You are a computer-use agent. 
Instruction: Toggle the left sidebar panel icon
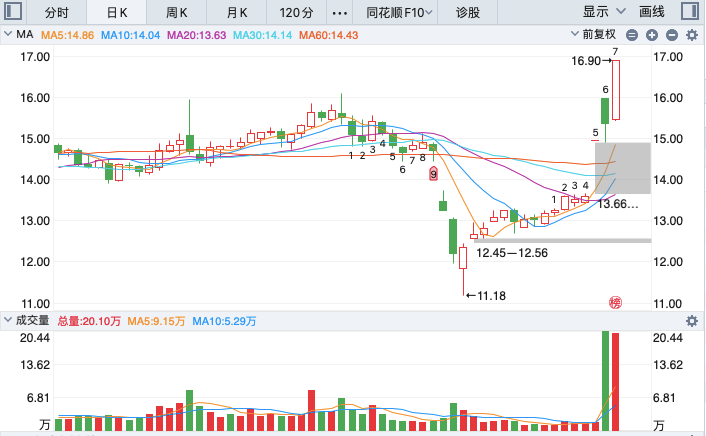click(x=13, y=11)
